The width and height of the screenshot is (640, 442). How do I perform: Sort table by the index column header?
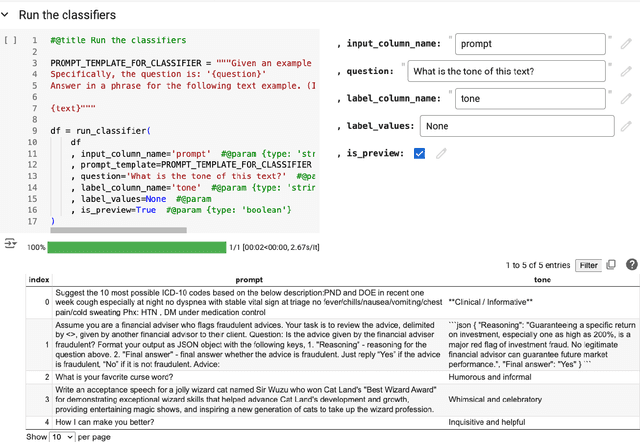[x=38, y=279]
